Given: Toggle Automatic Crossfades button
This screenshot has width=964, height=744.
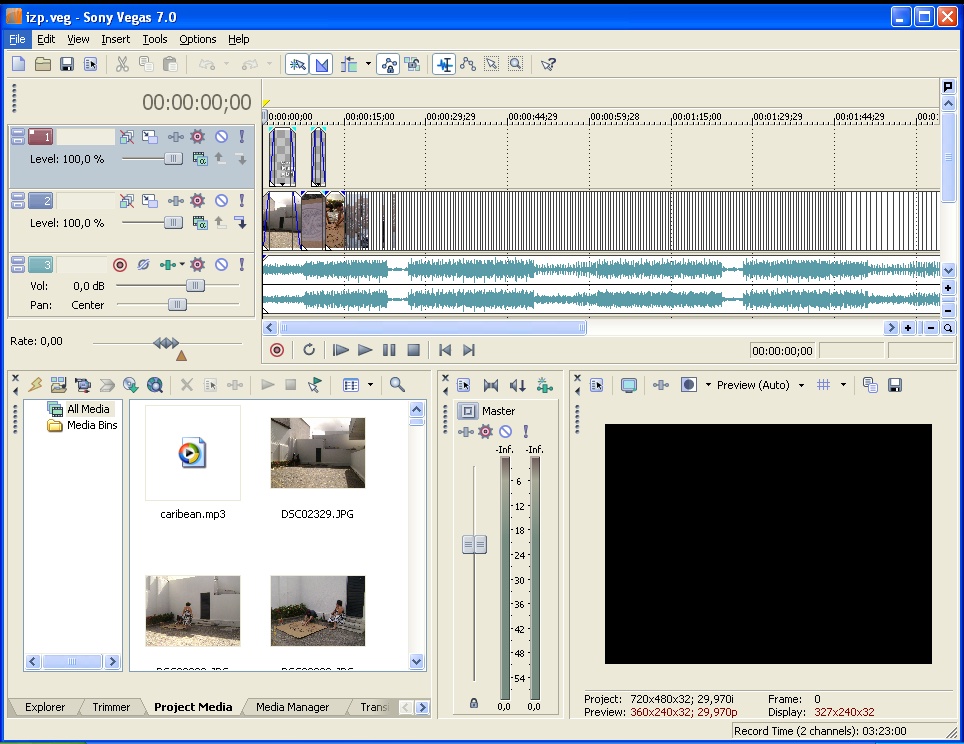Looking at the screenshot, I should coord(322,64).
